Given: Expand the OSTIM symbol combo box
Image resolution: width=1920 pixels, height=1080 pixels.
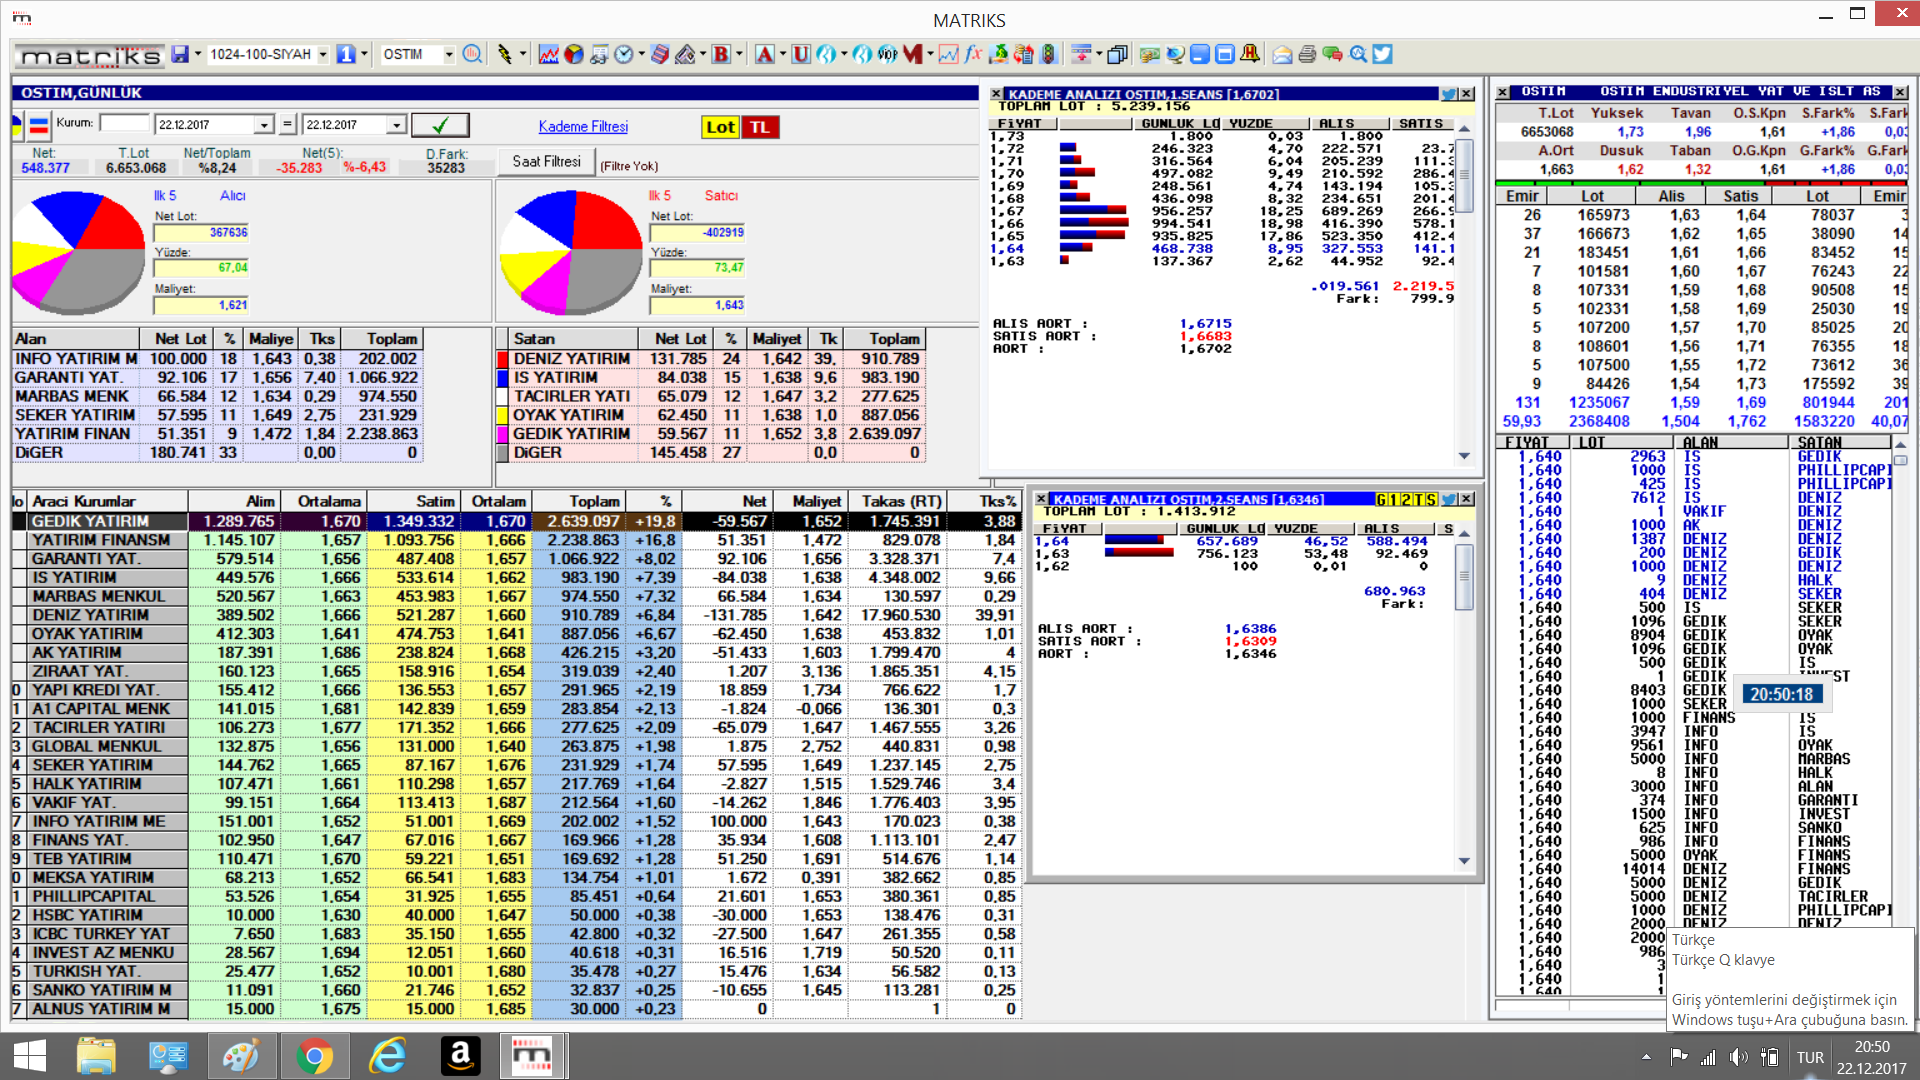Looking at the screenshot, I should pos(449,54).
